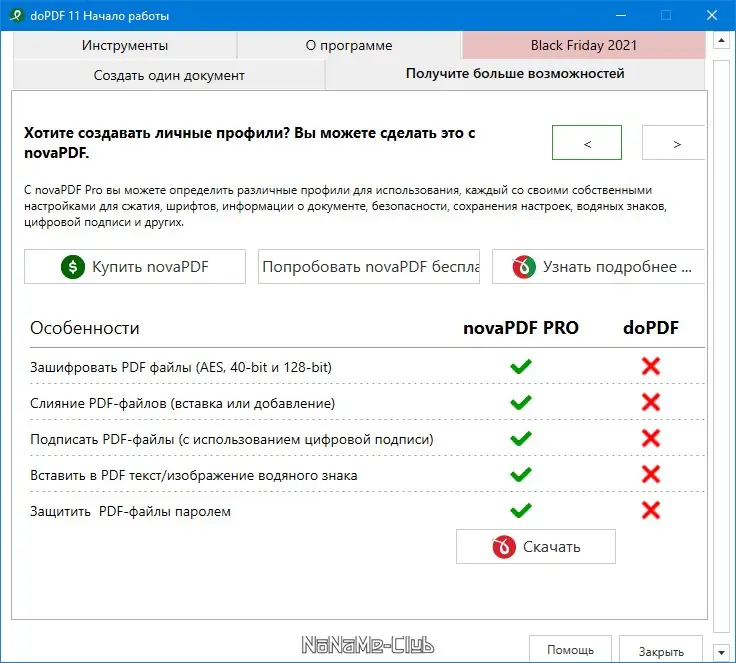Go to next slide with > button
Viewport: 736px width, 663px height.
tap(674, 143)
